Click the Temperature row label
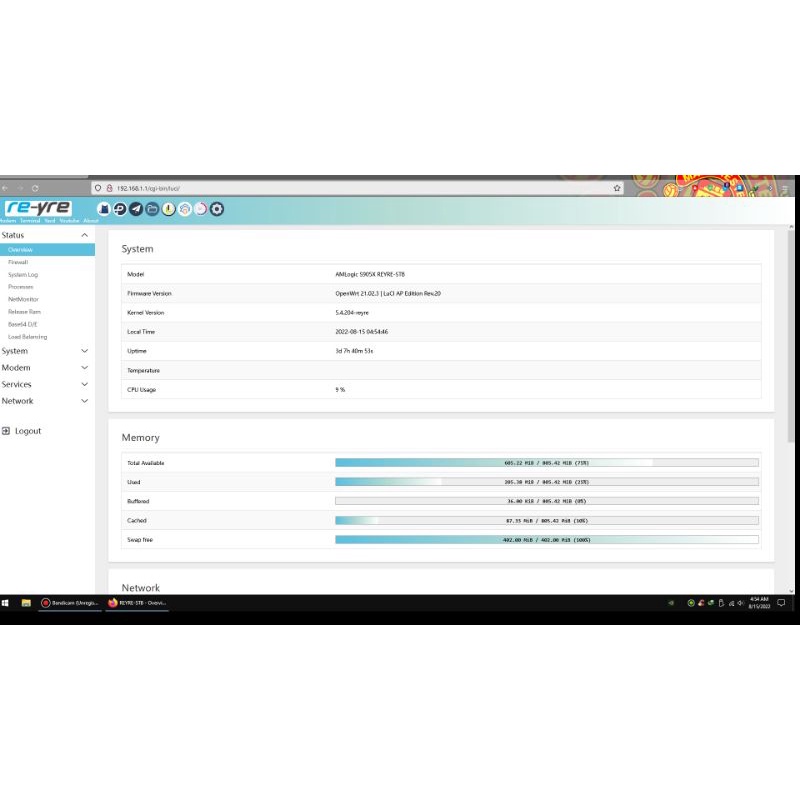Viewport: 800px width, 800px height. [143, 370]
